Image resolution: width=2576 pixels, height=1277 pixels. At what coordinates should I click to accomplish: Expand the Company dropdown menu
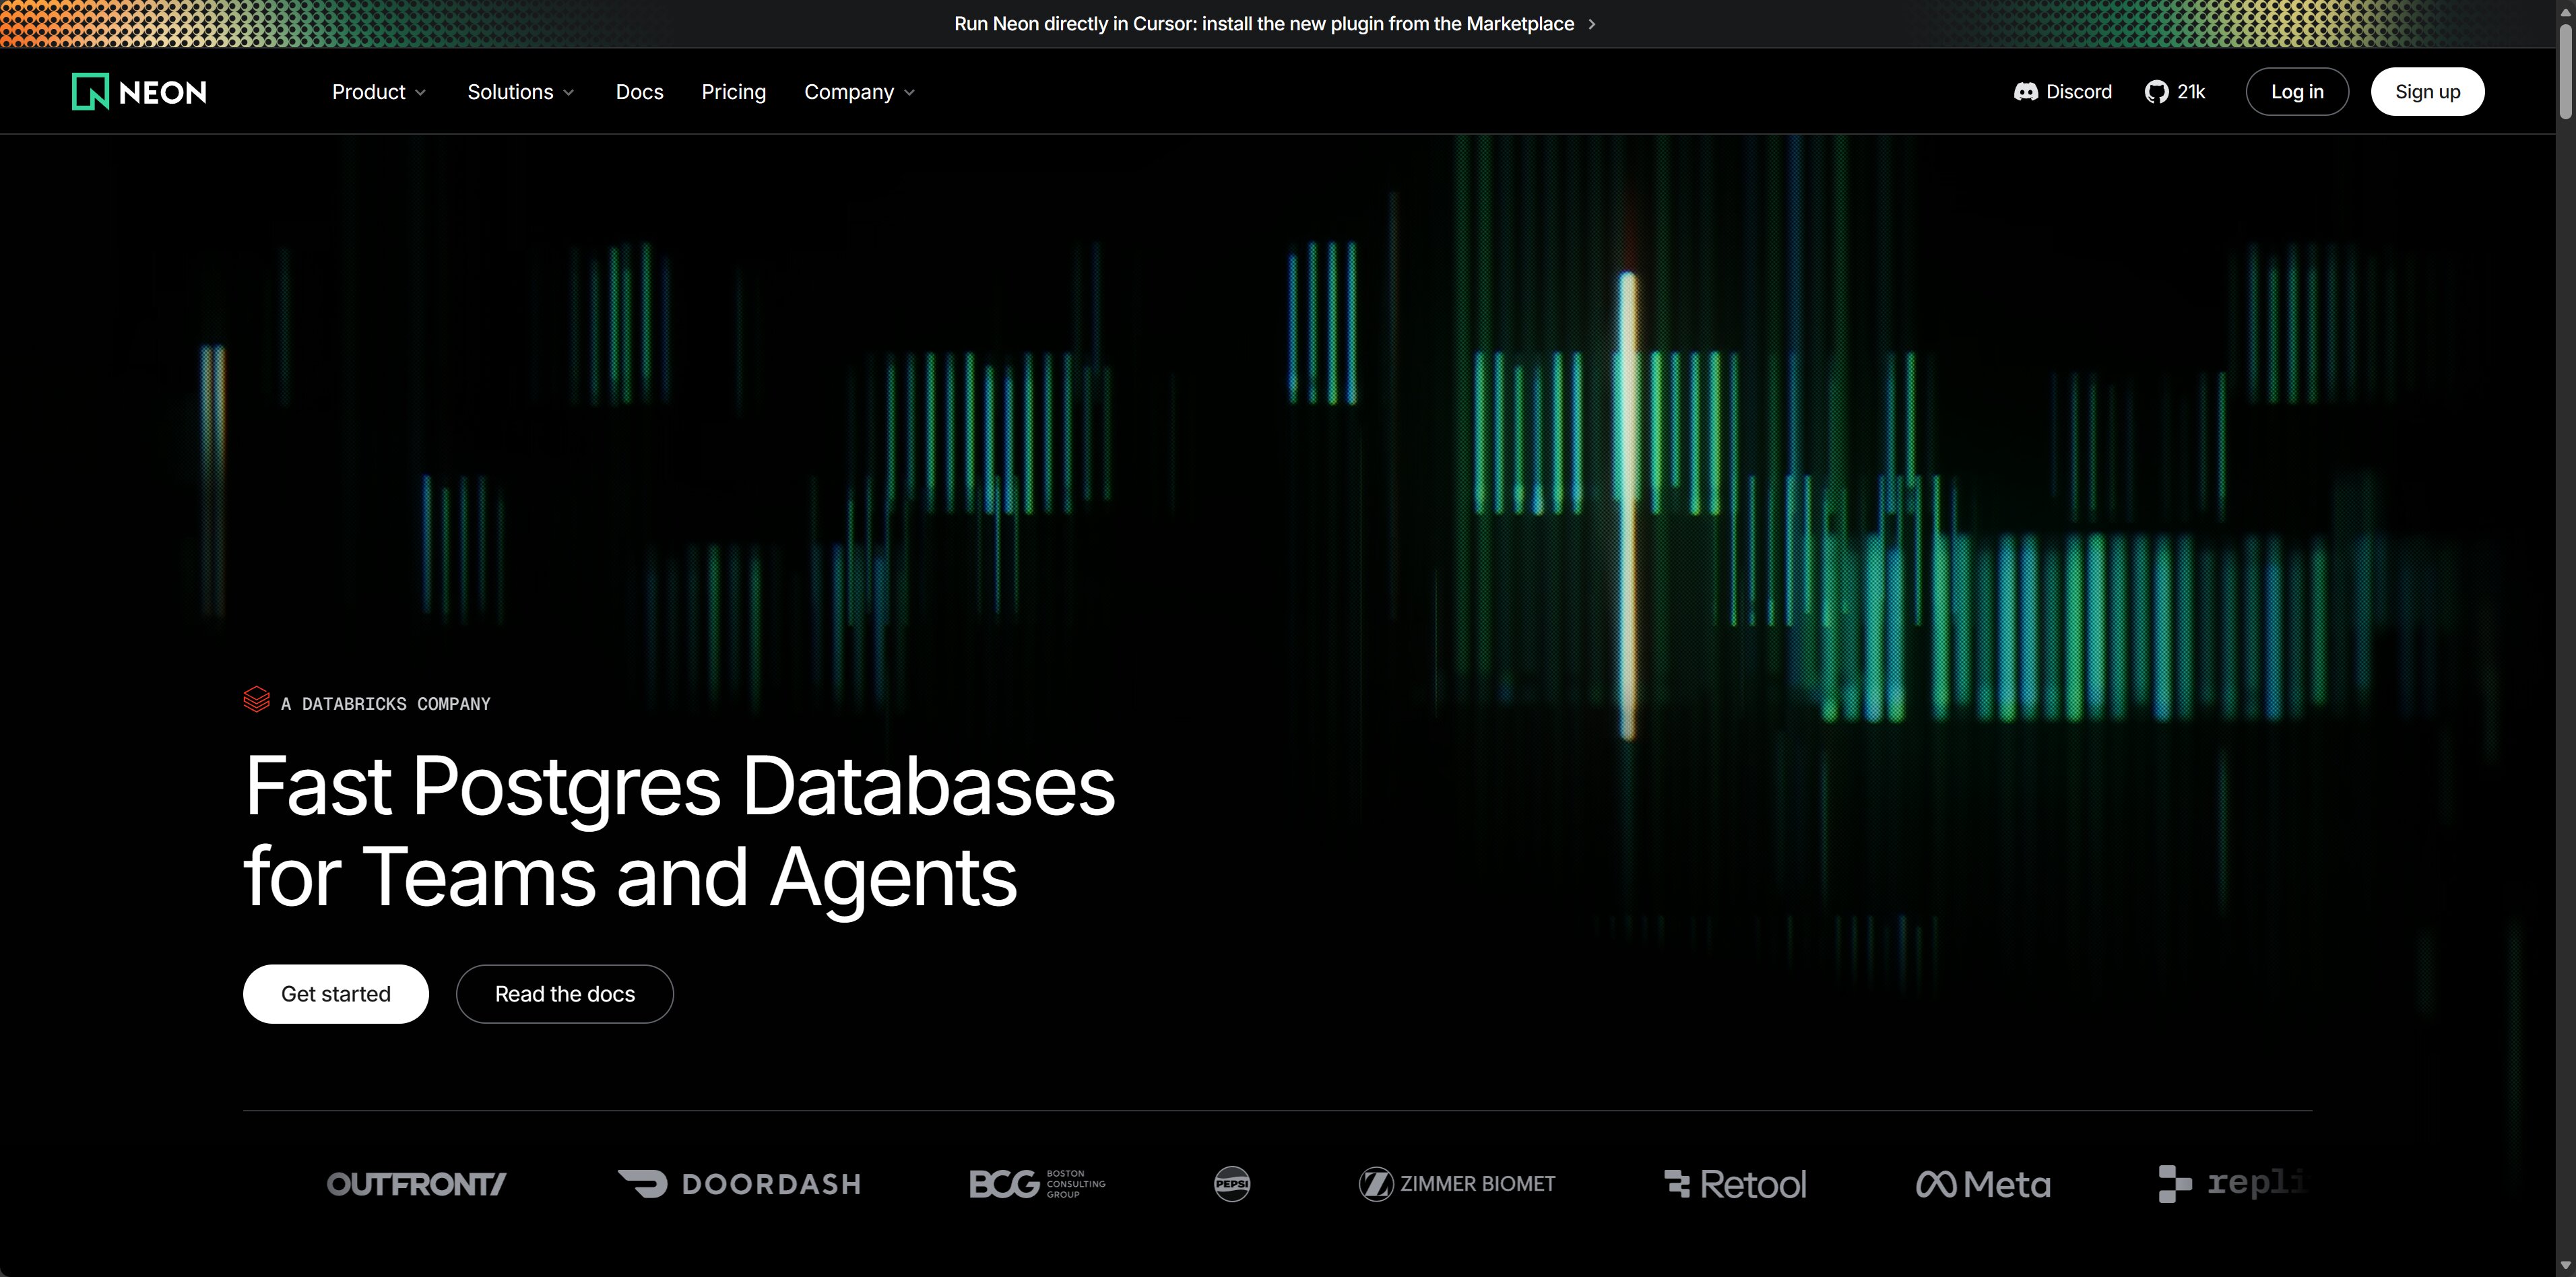coord(859,92)
